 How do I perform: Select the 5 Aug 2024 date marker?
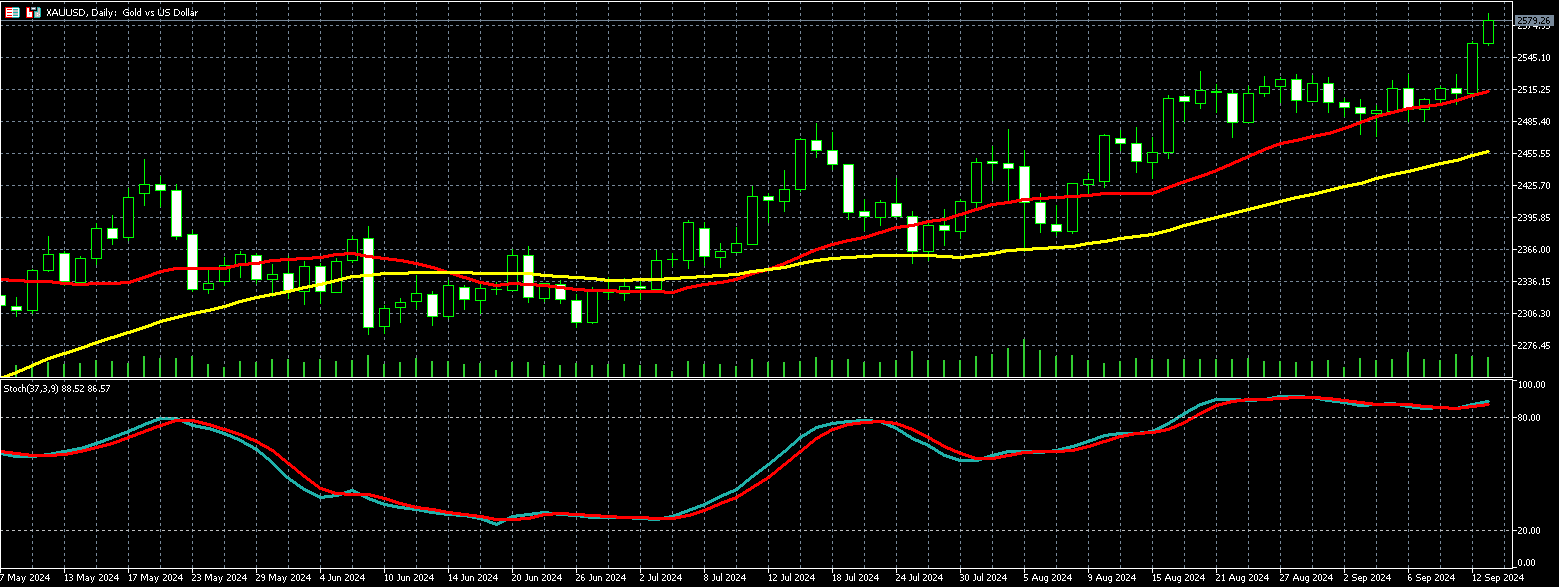1046,578
